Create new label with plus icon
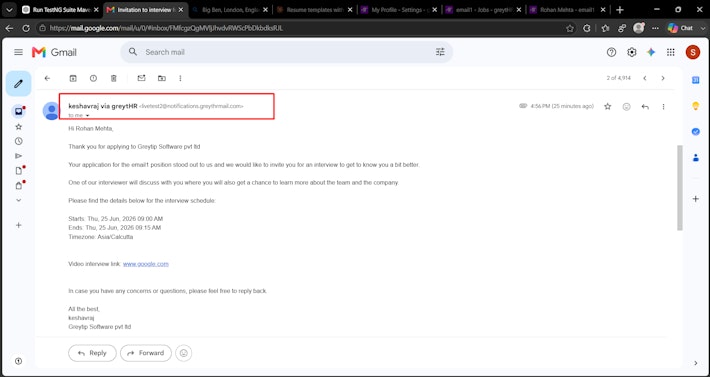 click(x=19, y=225)
